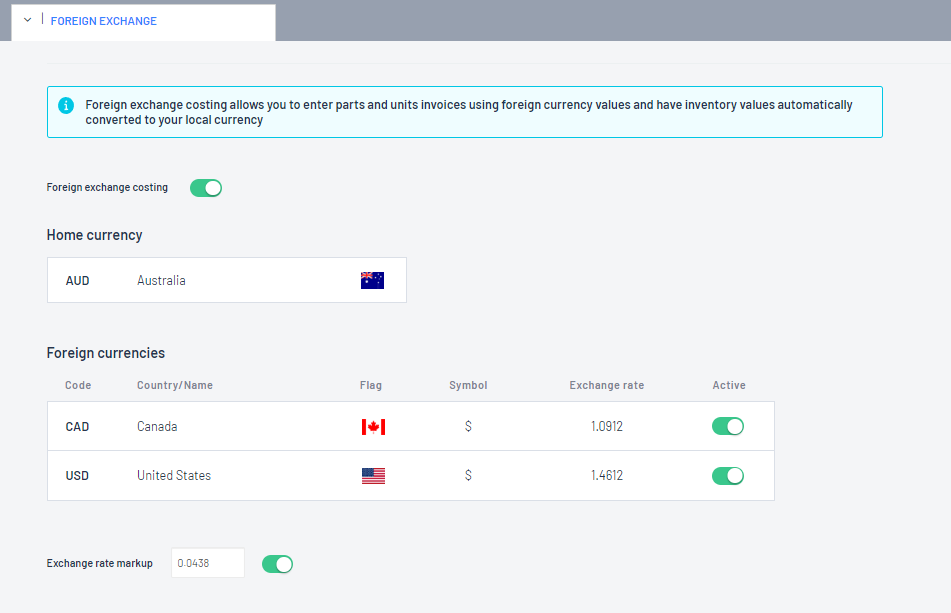Image resolution: width=951 pixels, height=613 pixels.
Task: Click the Australia country name
Action: (x=161, y=281)
